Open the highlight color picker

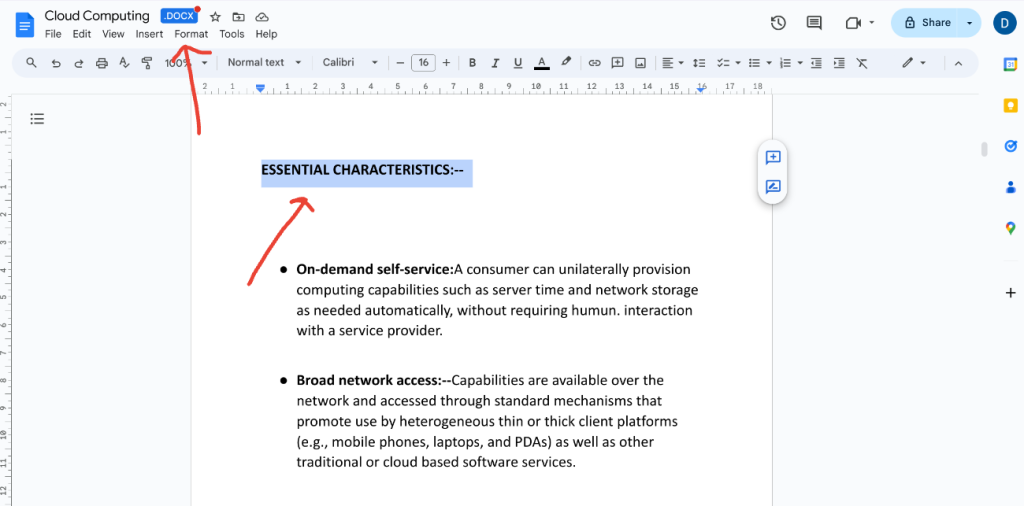[x=566, y=62]
